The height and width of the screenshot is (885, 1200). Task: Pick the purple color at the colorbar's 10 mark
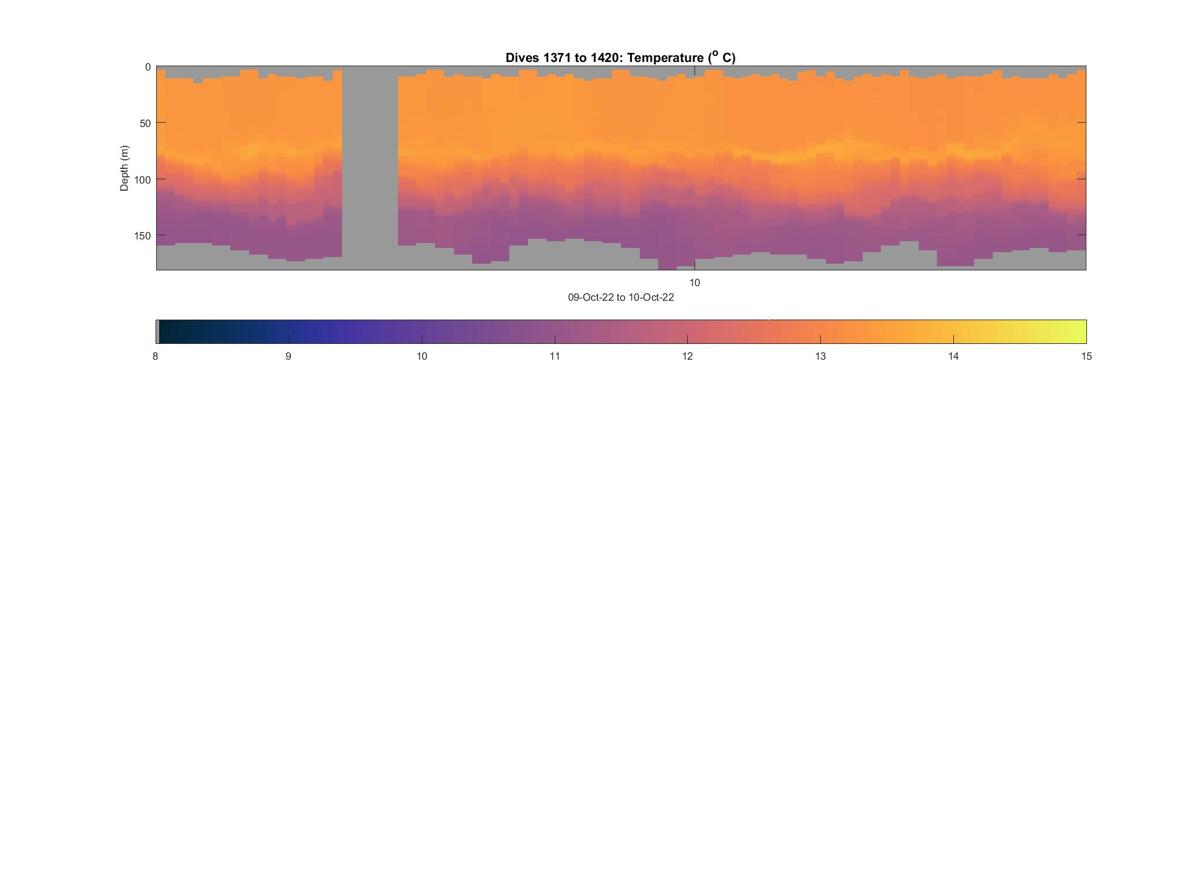point(422,331)
